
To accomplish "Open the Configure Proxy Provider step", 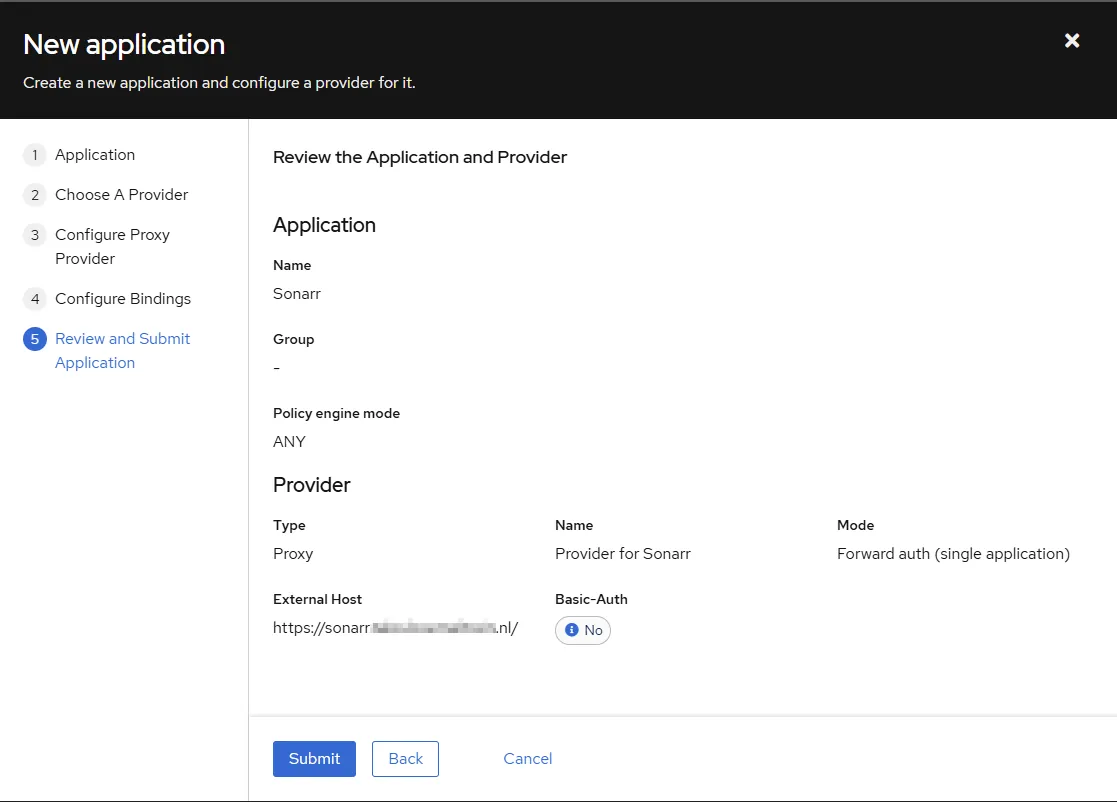I will coord(112,246).
